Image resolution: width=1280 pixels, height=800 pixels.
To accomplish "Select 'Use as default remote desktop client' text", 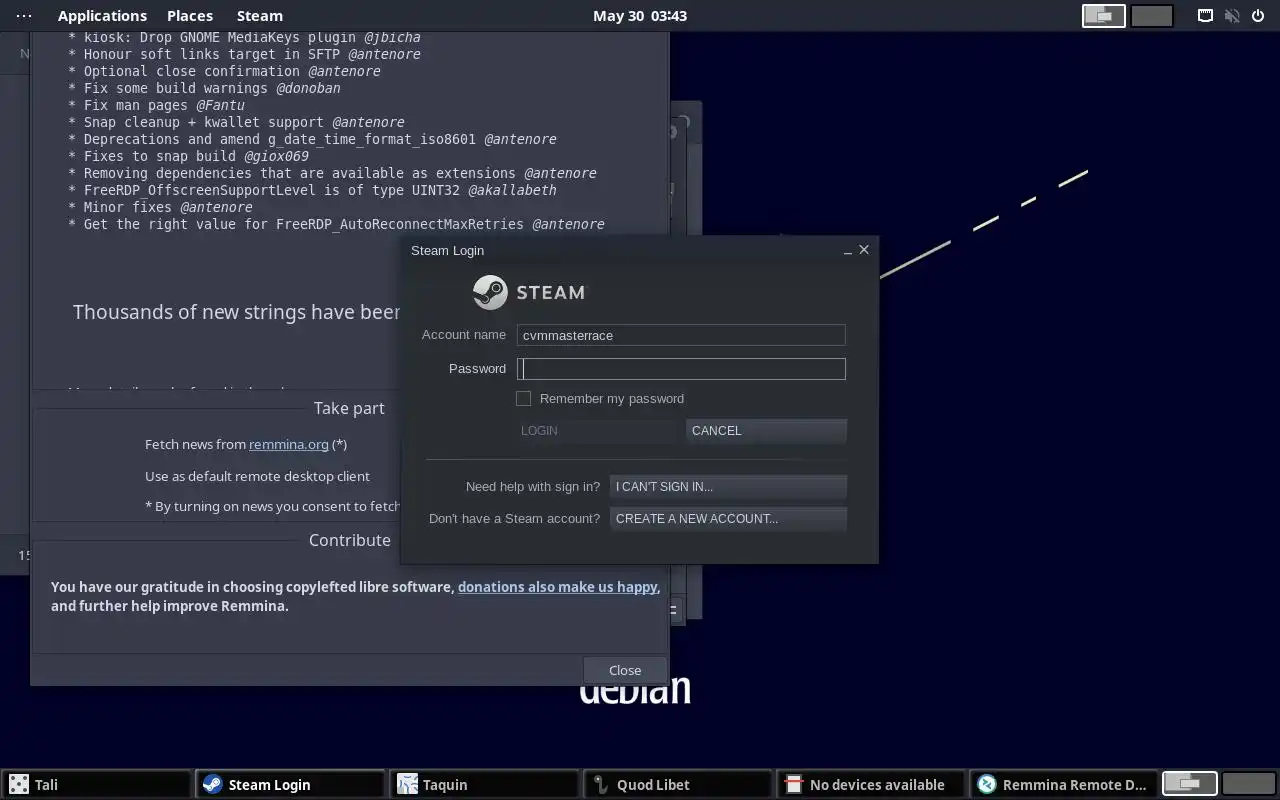I will point(257,476).
